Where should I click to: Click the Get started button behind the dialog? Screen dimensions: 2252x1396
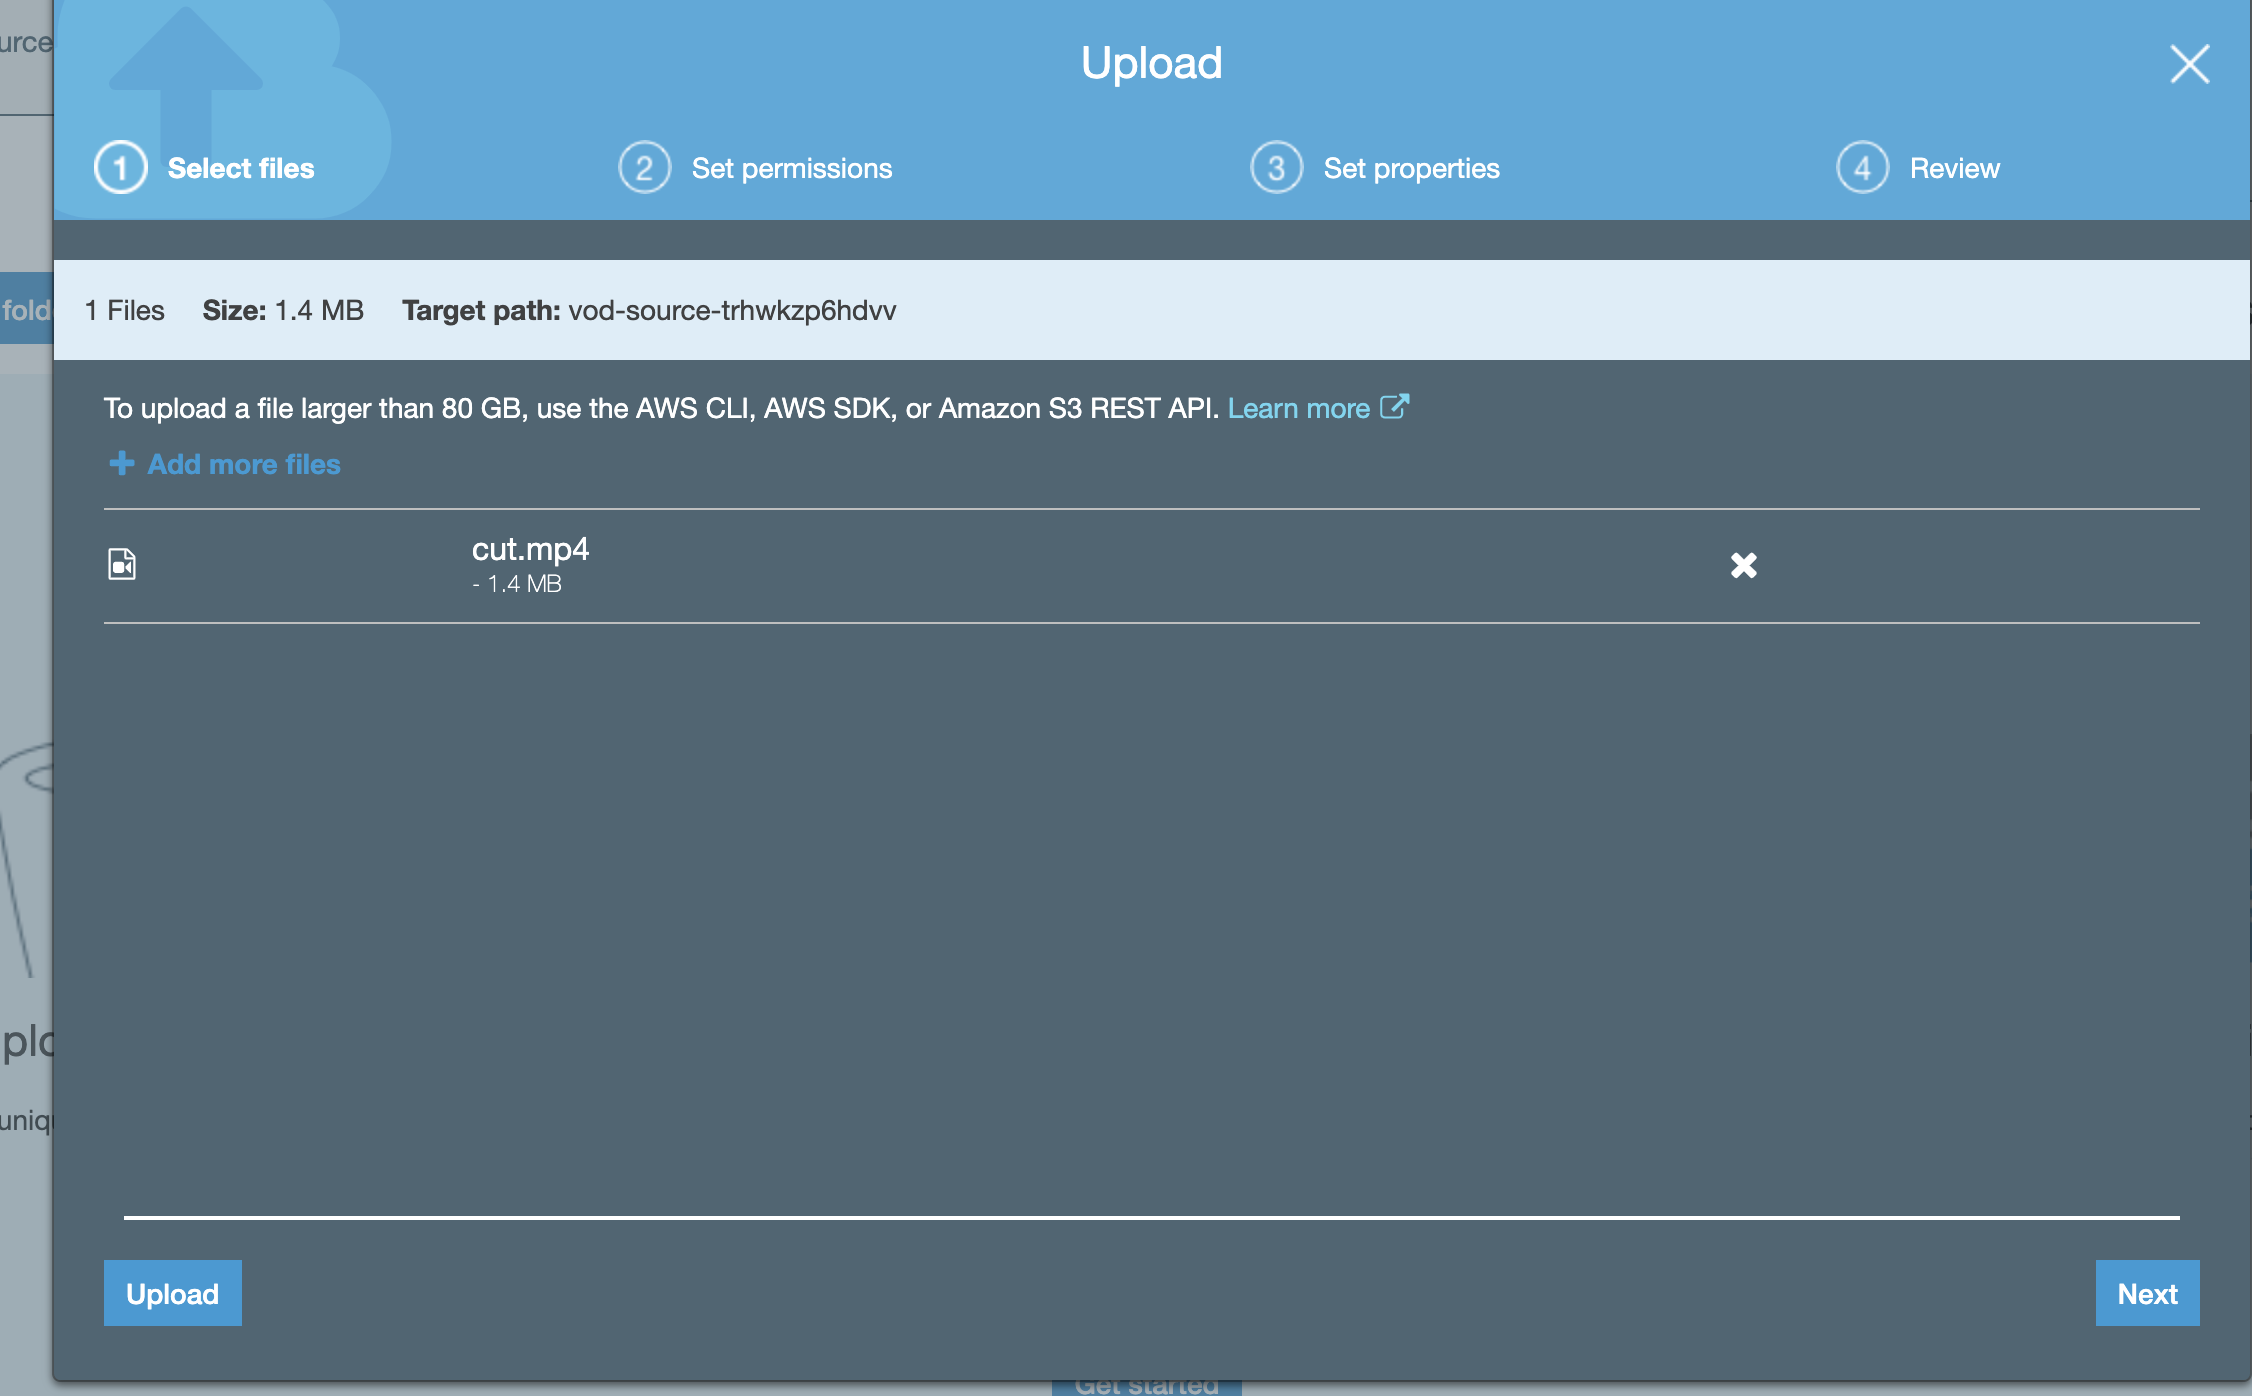(x=1146, y=1388)
